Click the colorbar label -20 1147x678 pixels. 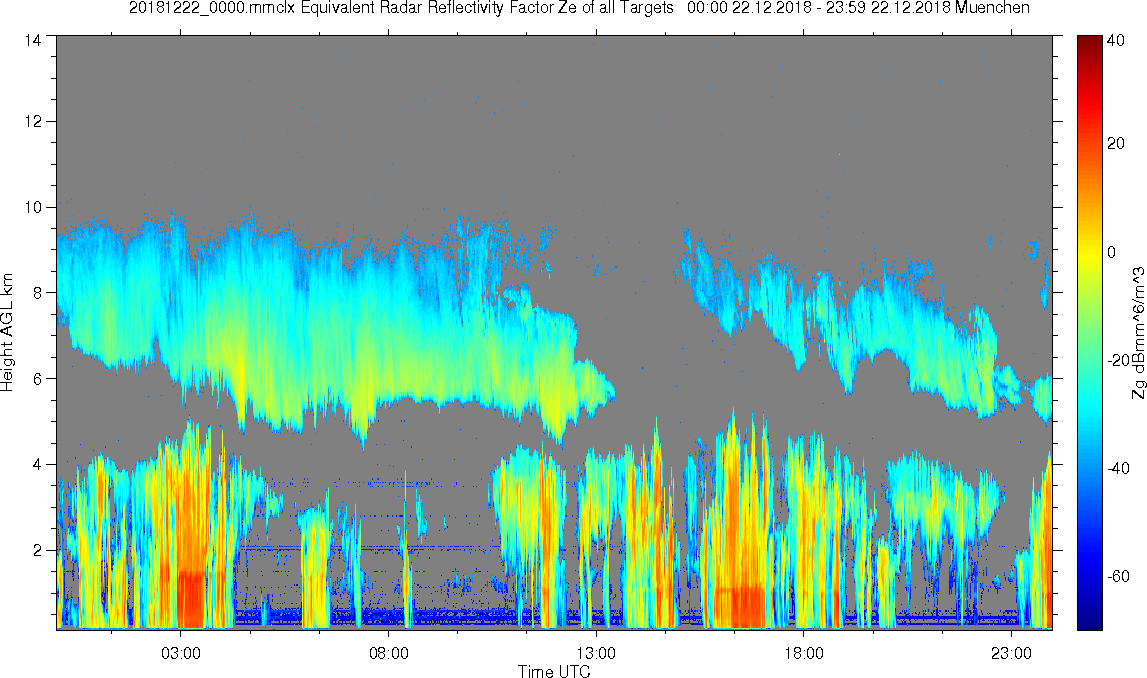tap(1119, 361)
